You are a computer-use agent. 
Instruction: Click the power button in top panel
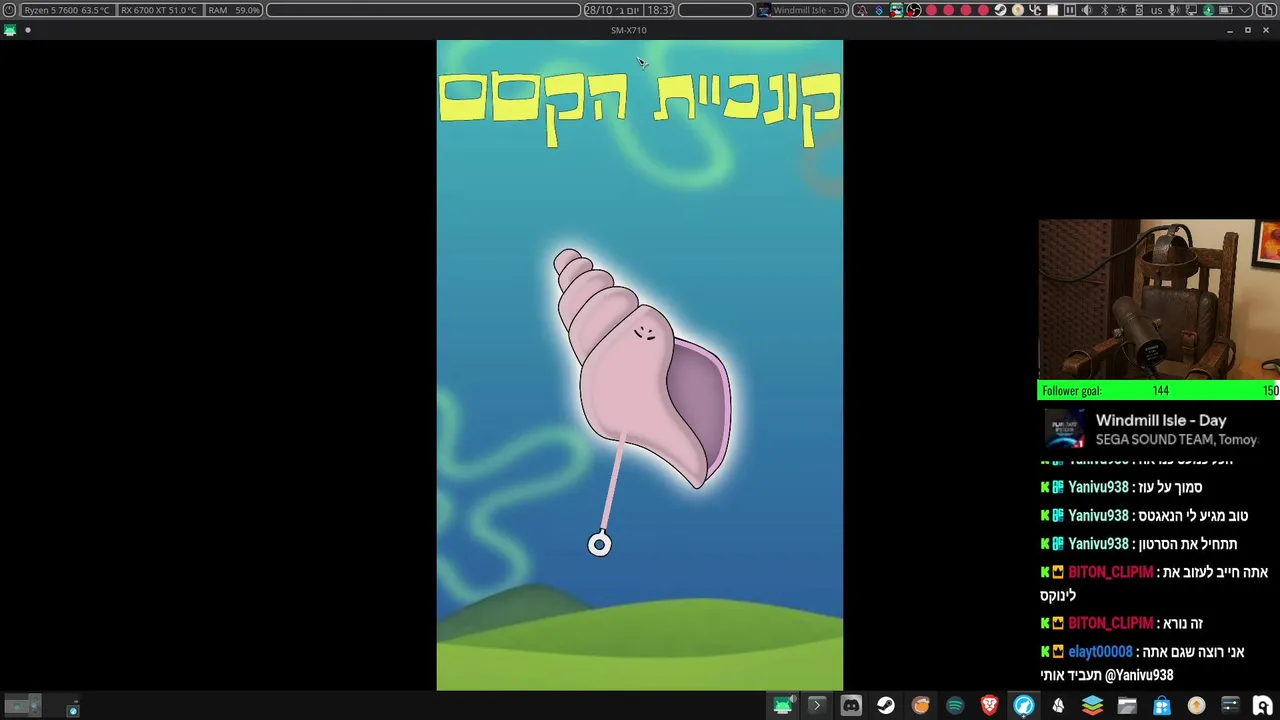tap(9, 10)
